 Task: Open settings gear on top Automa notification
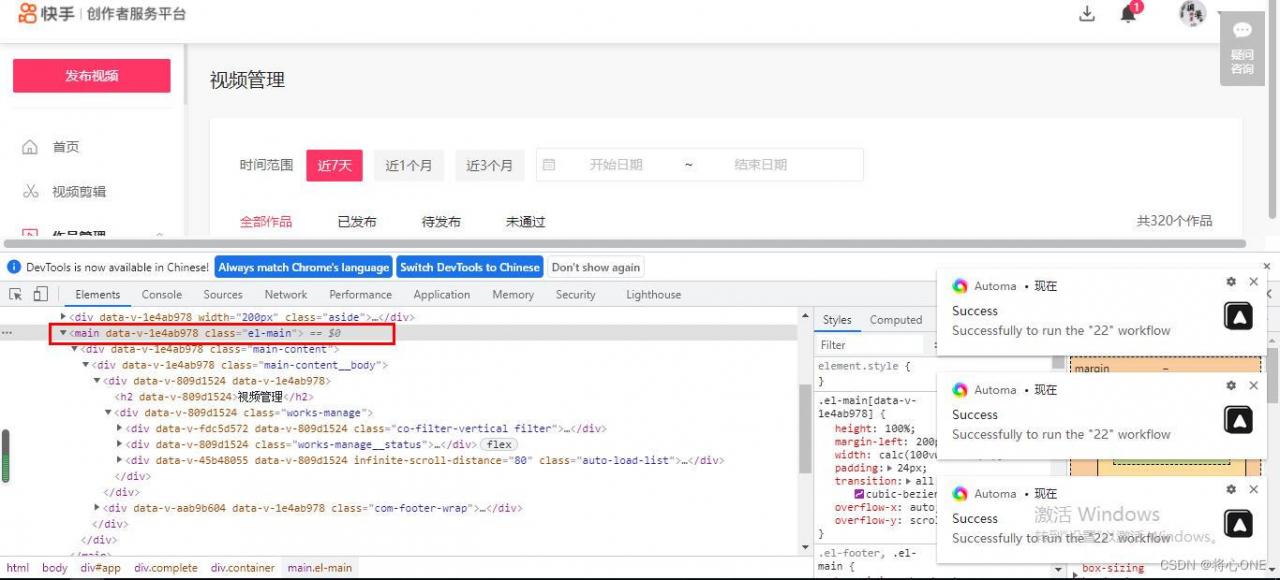click(x=1231, y=282)
